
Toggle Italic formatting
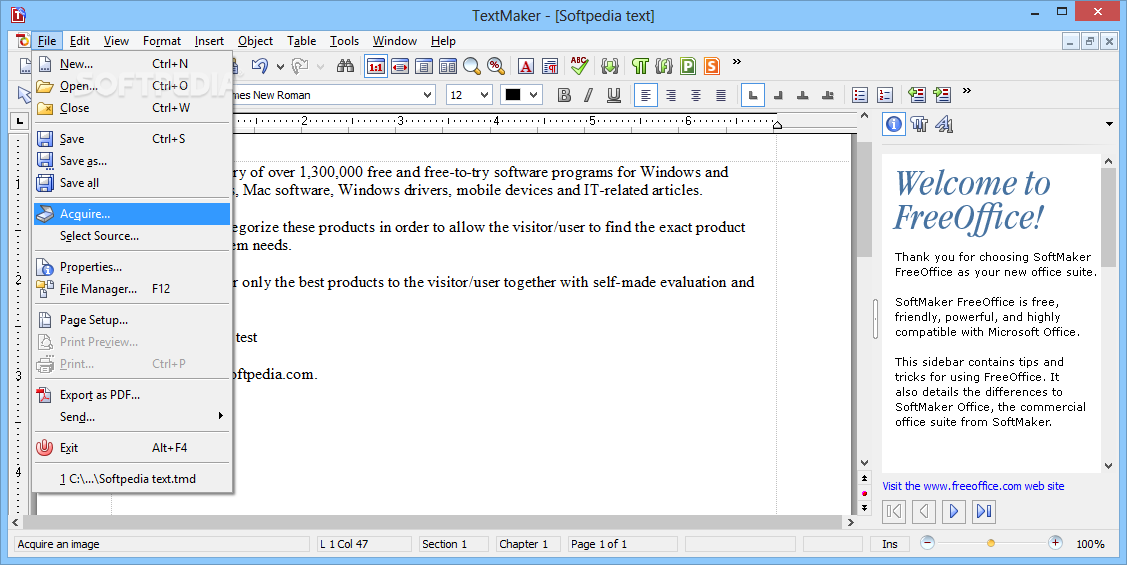click(589, 95)
